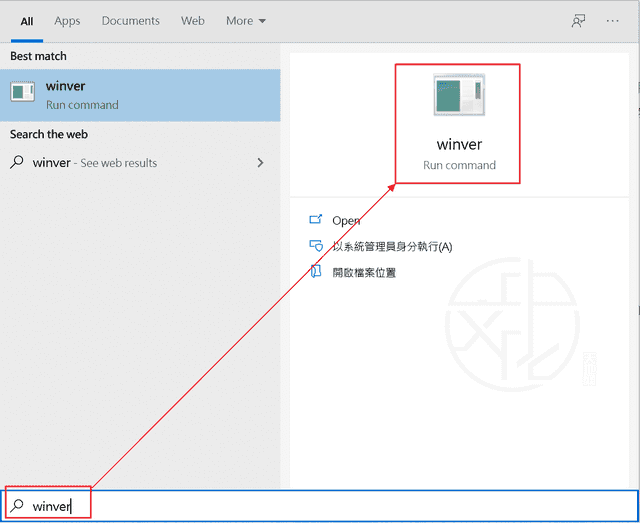Click search box magnifier icon

pyautogui.click(x=17, y=506)
